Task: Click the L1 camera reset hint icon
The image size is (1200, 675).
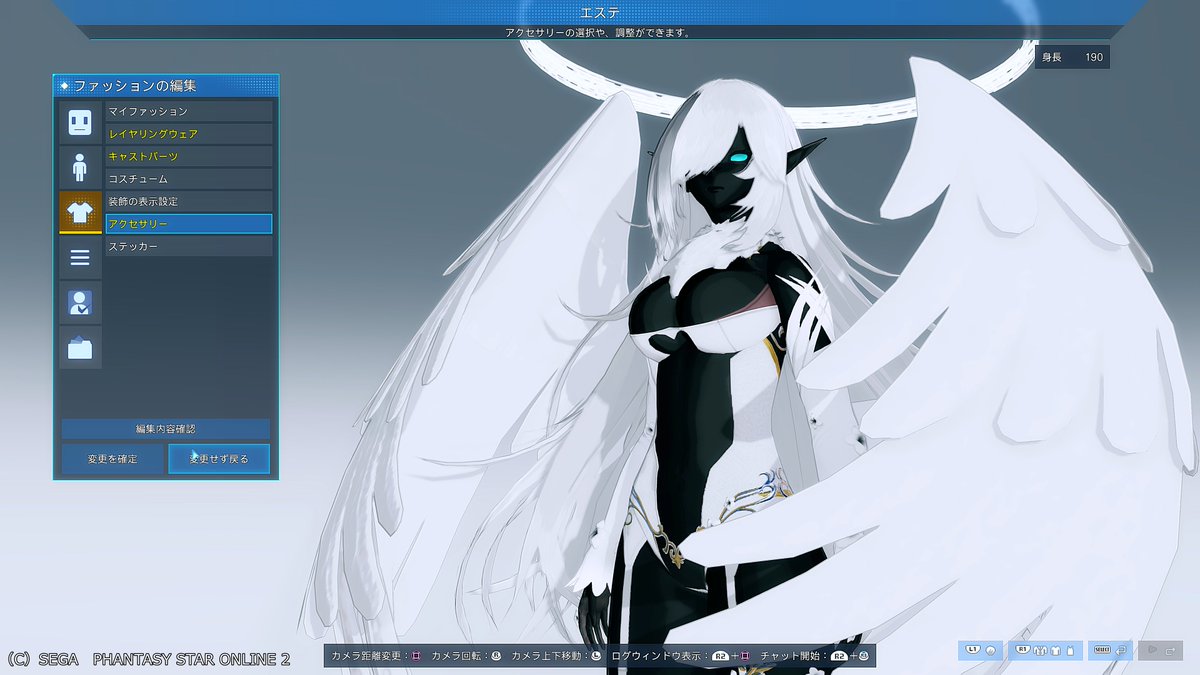Action: coord(980,650)
